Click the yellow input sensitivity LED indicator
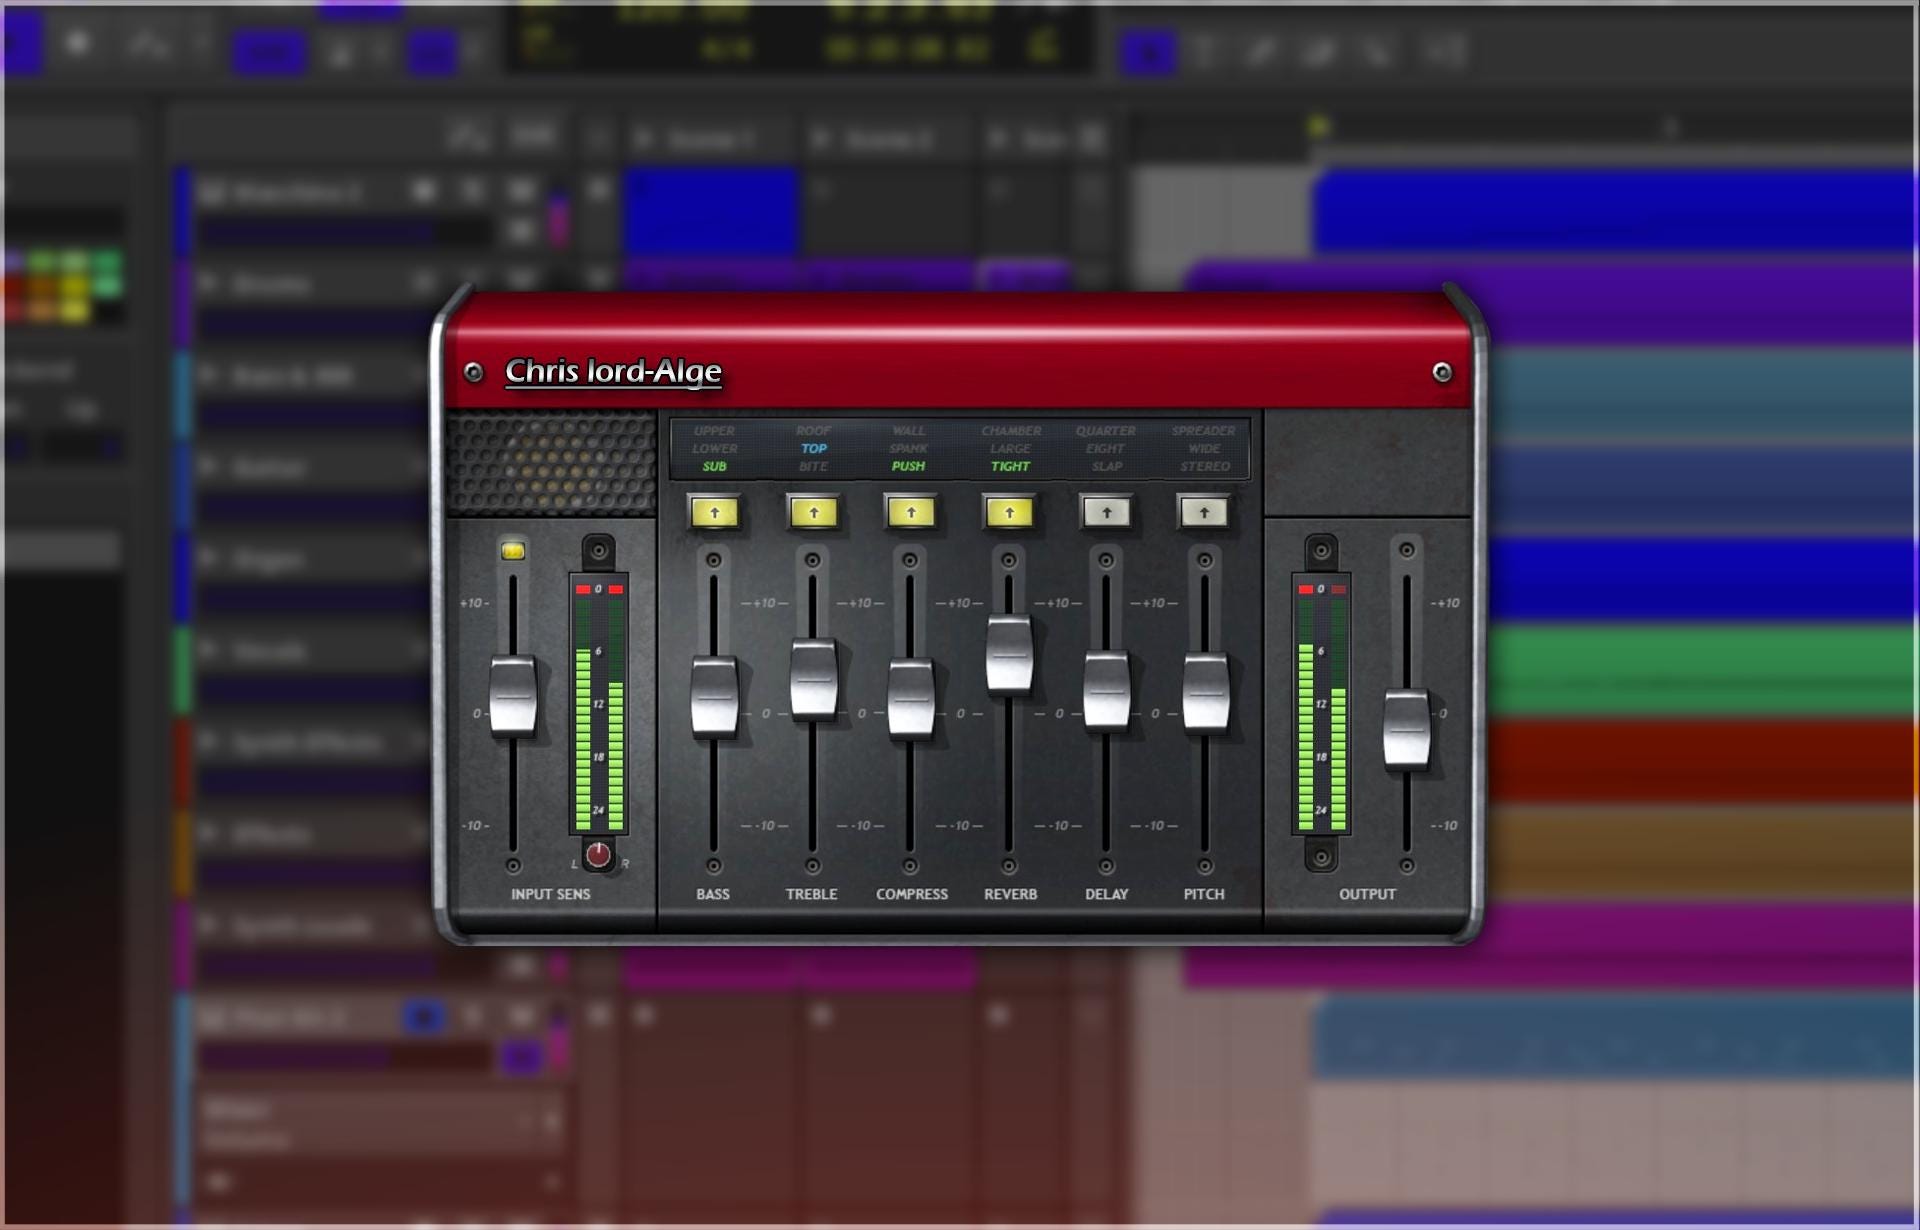1920x1230 pixels. (x=513, y=551)
